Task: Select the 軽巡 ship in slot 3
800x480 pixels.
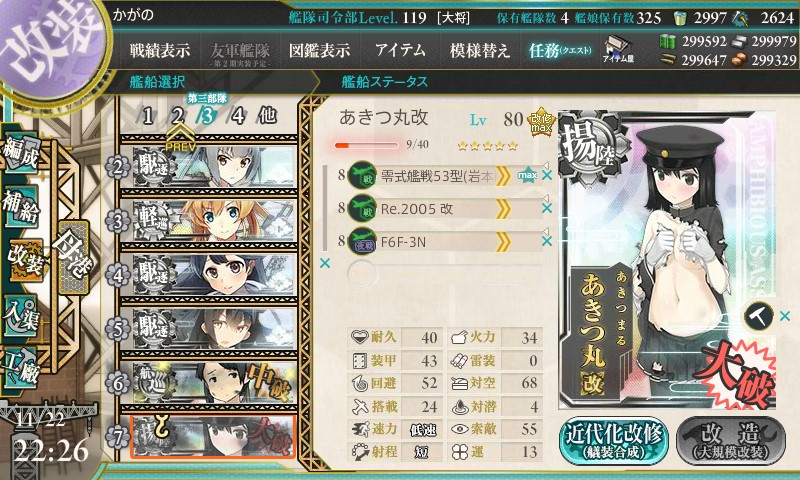Action: tap(209, 220)
